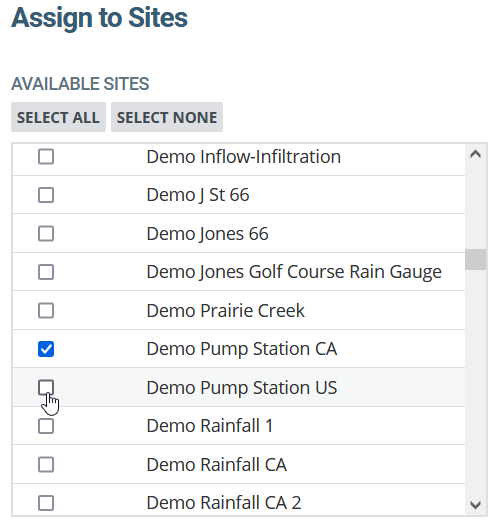Click the Demo Prairie Creek site name
This screenshot has height=528, width=500.
coord(225,310)
